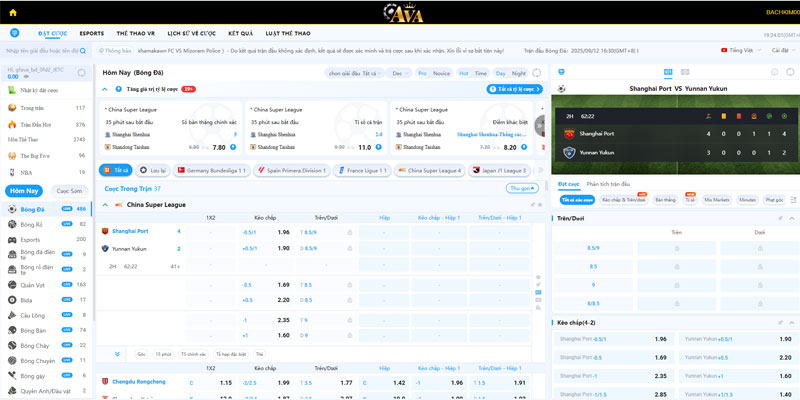Expand more markets double chevron
Viewport: 800px width, 400px height.
117,354
